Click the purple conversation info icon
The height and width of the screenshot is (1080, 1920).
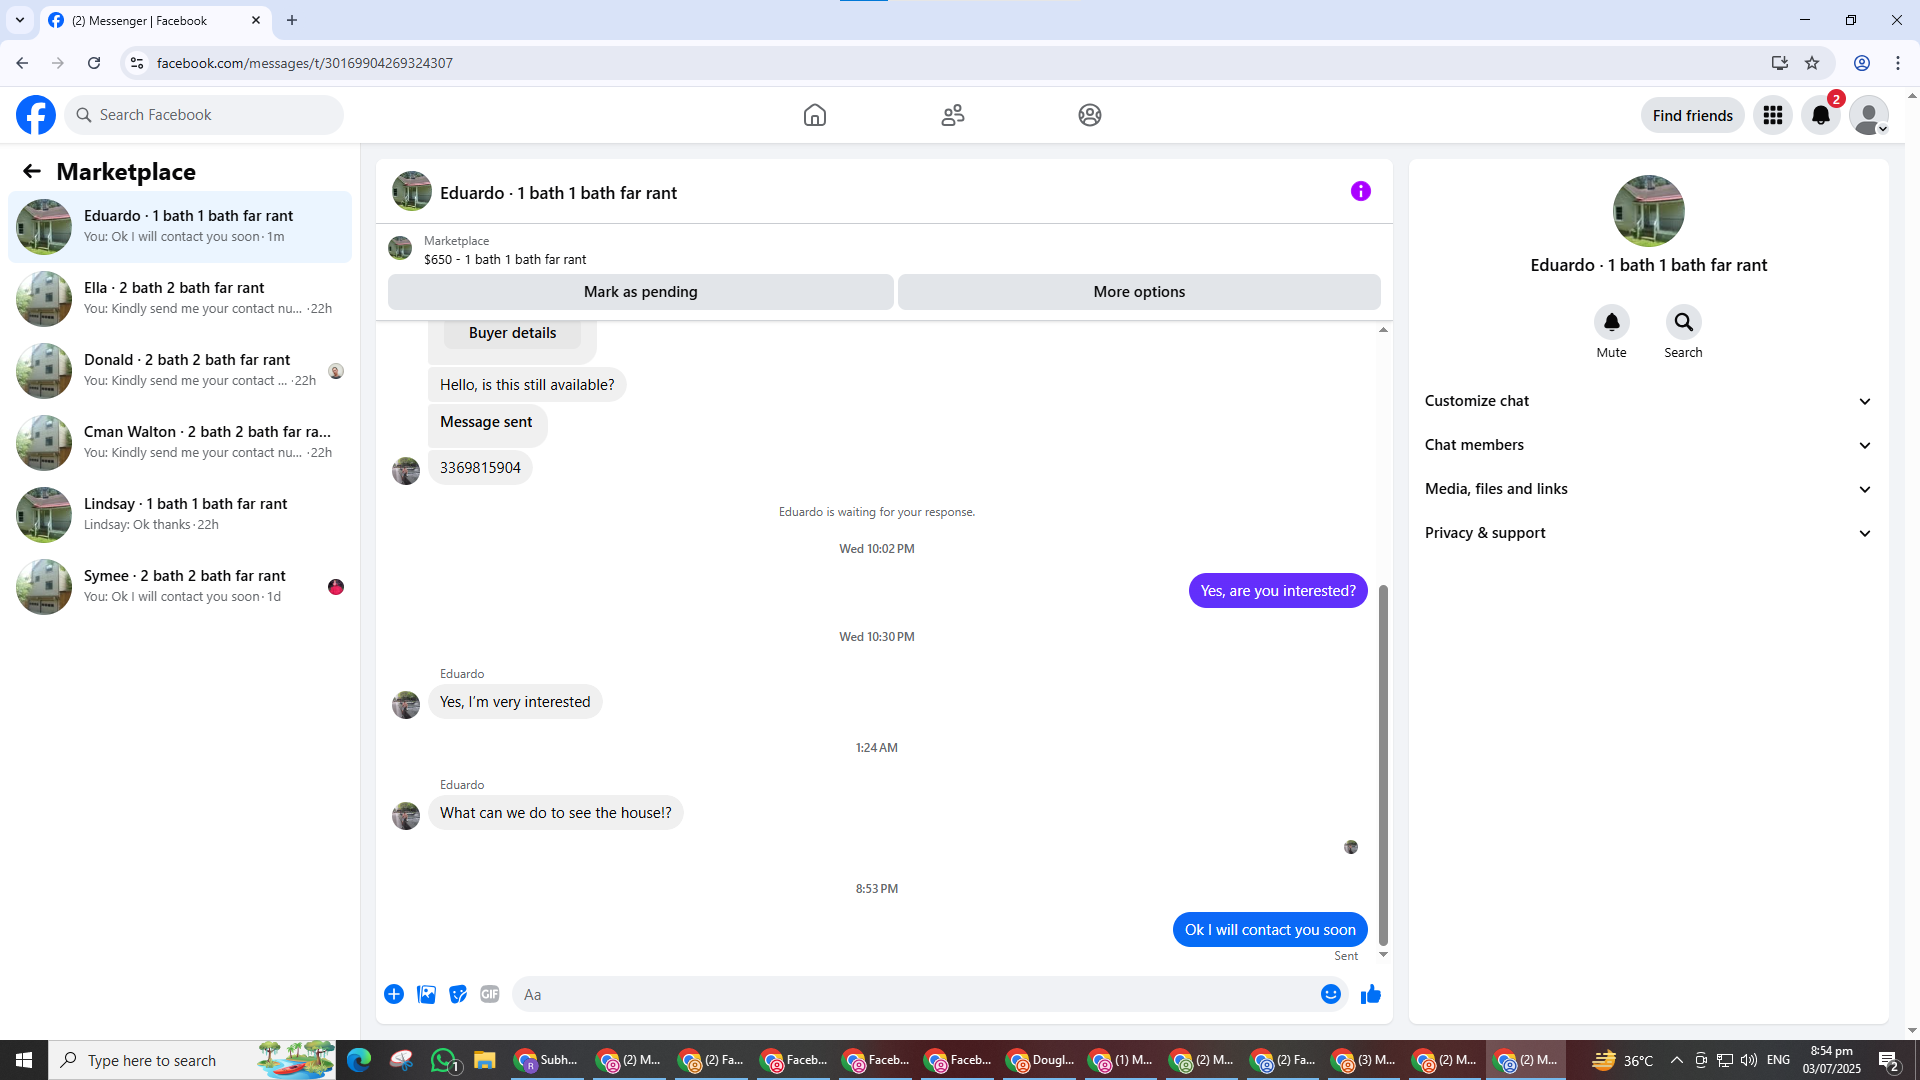click(1360, 191)
